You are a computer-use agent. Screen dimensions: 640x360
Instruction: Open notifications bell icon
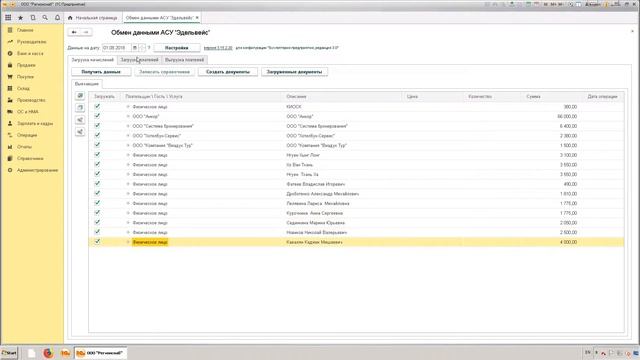pos(57,18)
